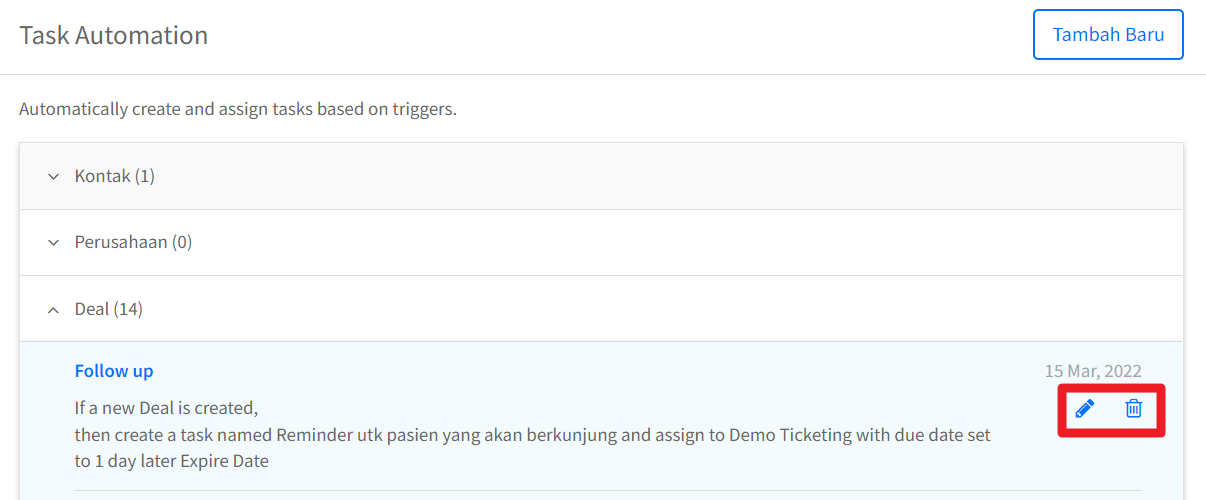The width and height of the screenshot is (1206, 500).
Task: Delete the Follow up rule using the trash icon
Action: [x=1134, y=408]
